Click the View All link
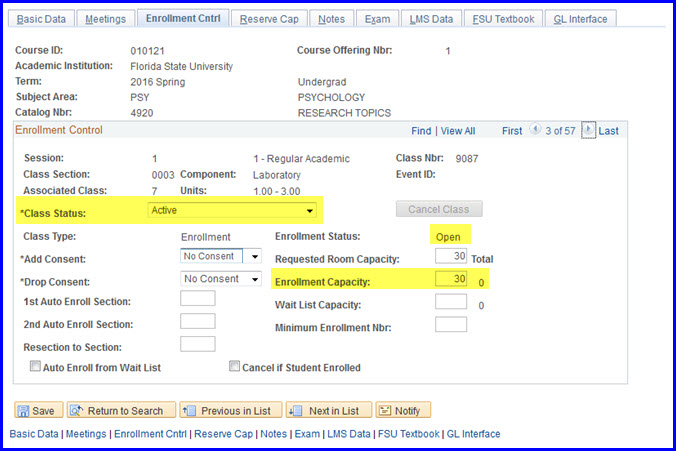The height and width of the screenshot is (451, 676). (x=458, y=131)
